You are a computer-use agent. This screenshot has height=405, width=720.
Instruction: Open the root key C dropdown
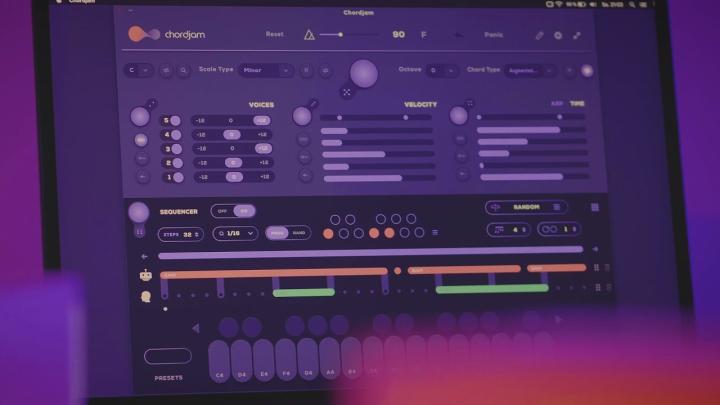pyautogui.click(x=139, y=70)
